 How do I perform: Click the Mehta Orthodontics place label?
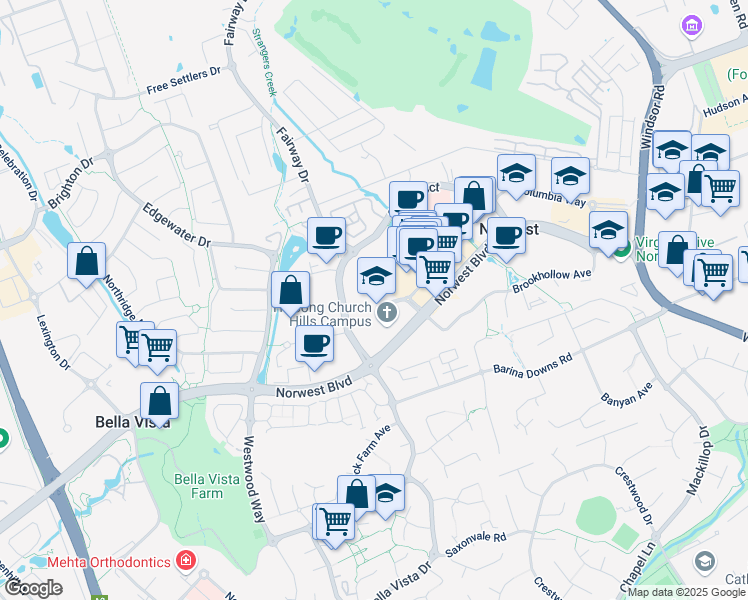[109, 562]
